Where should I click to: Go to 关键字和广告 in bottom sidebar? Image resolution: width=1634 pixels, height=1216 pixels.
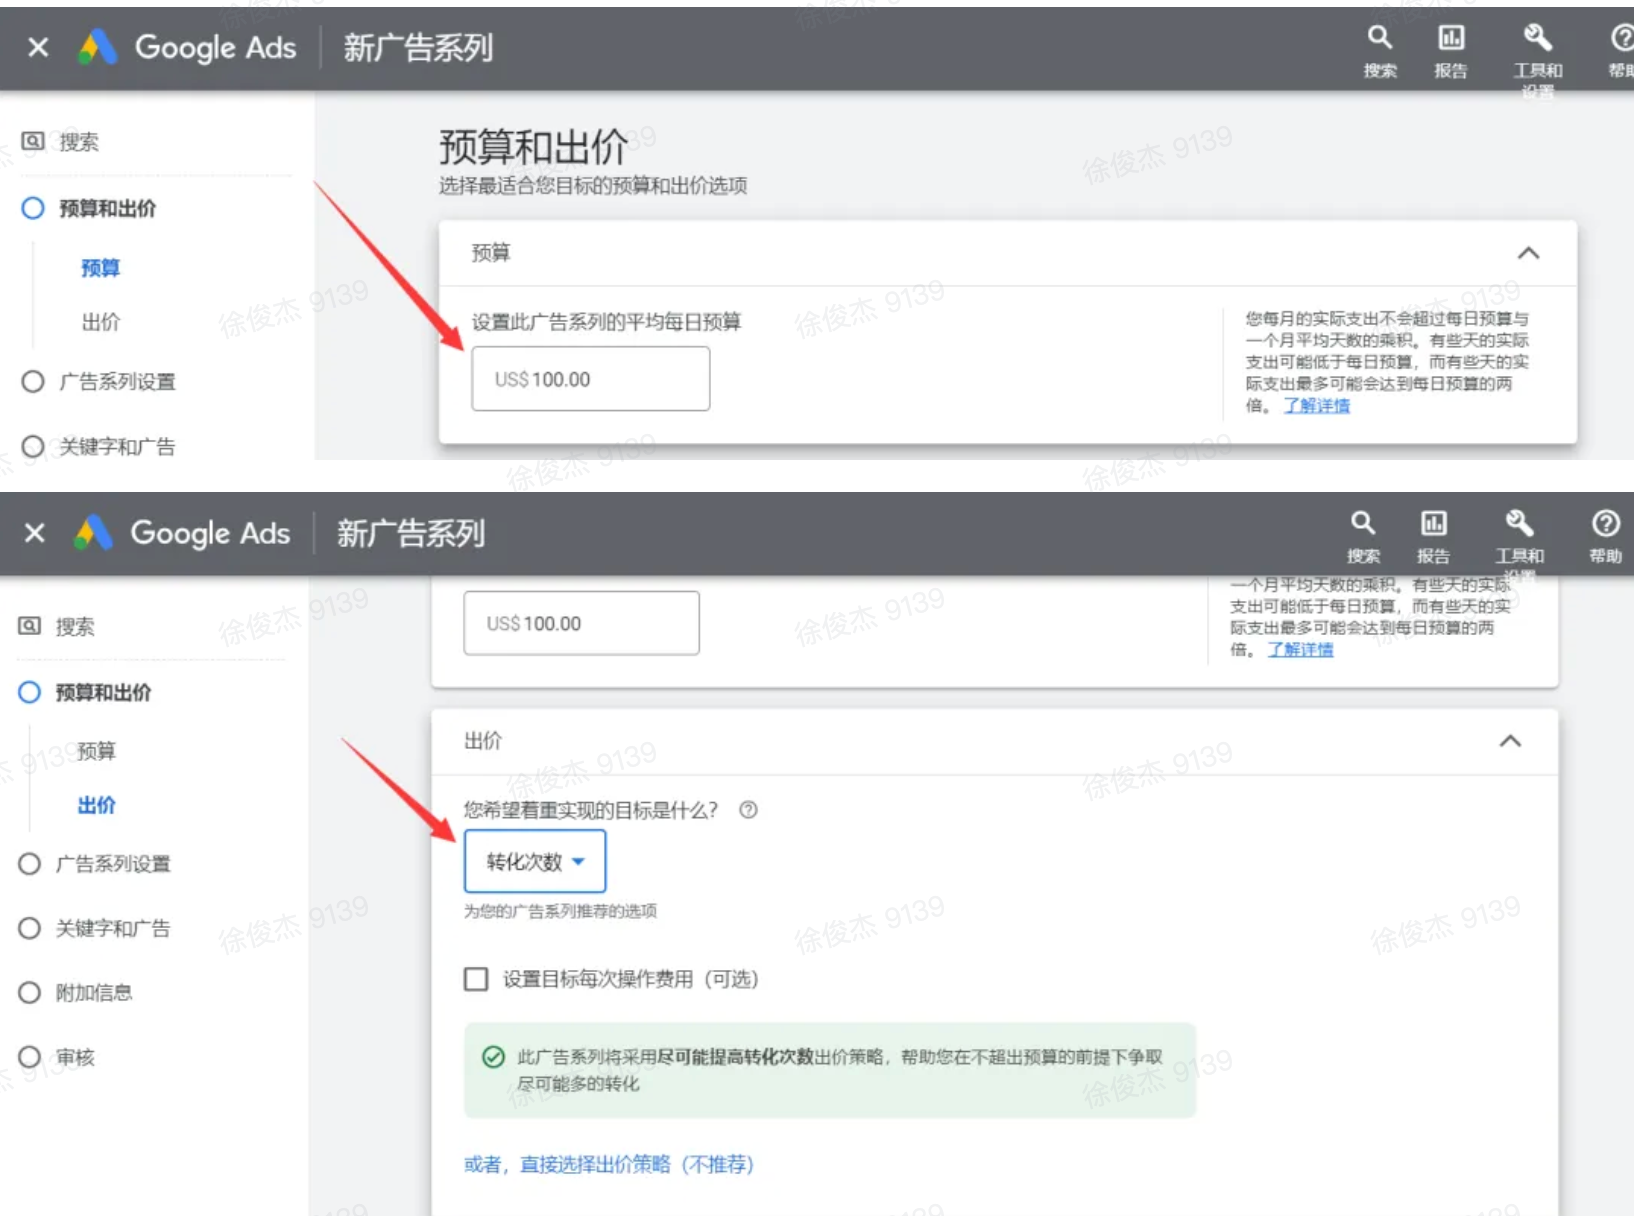point(112,928)
